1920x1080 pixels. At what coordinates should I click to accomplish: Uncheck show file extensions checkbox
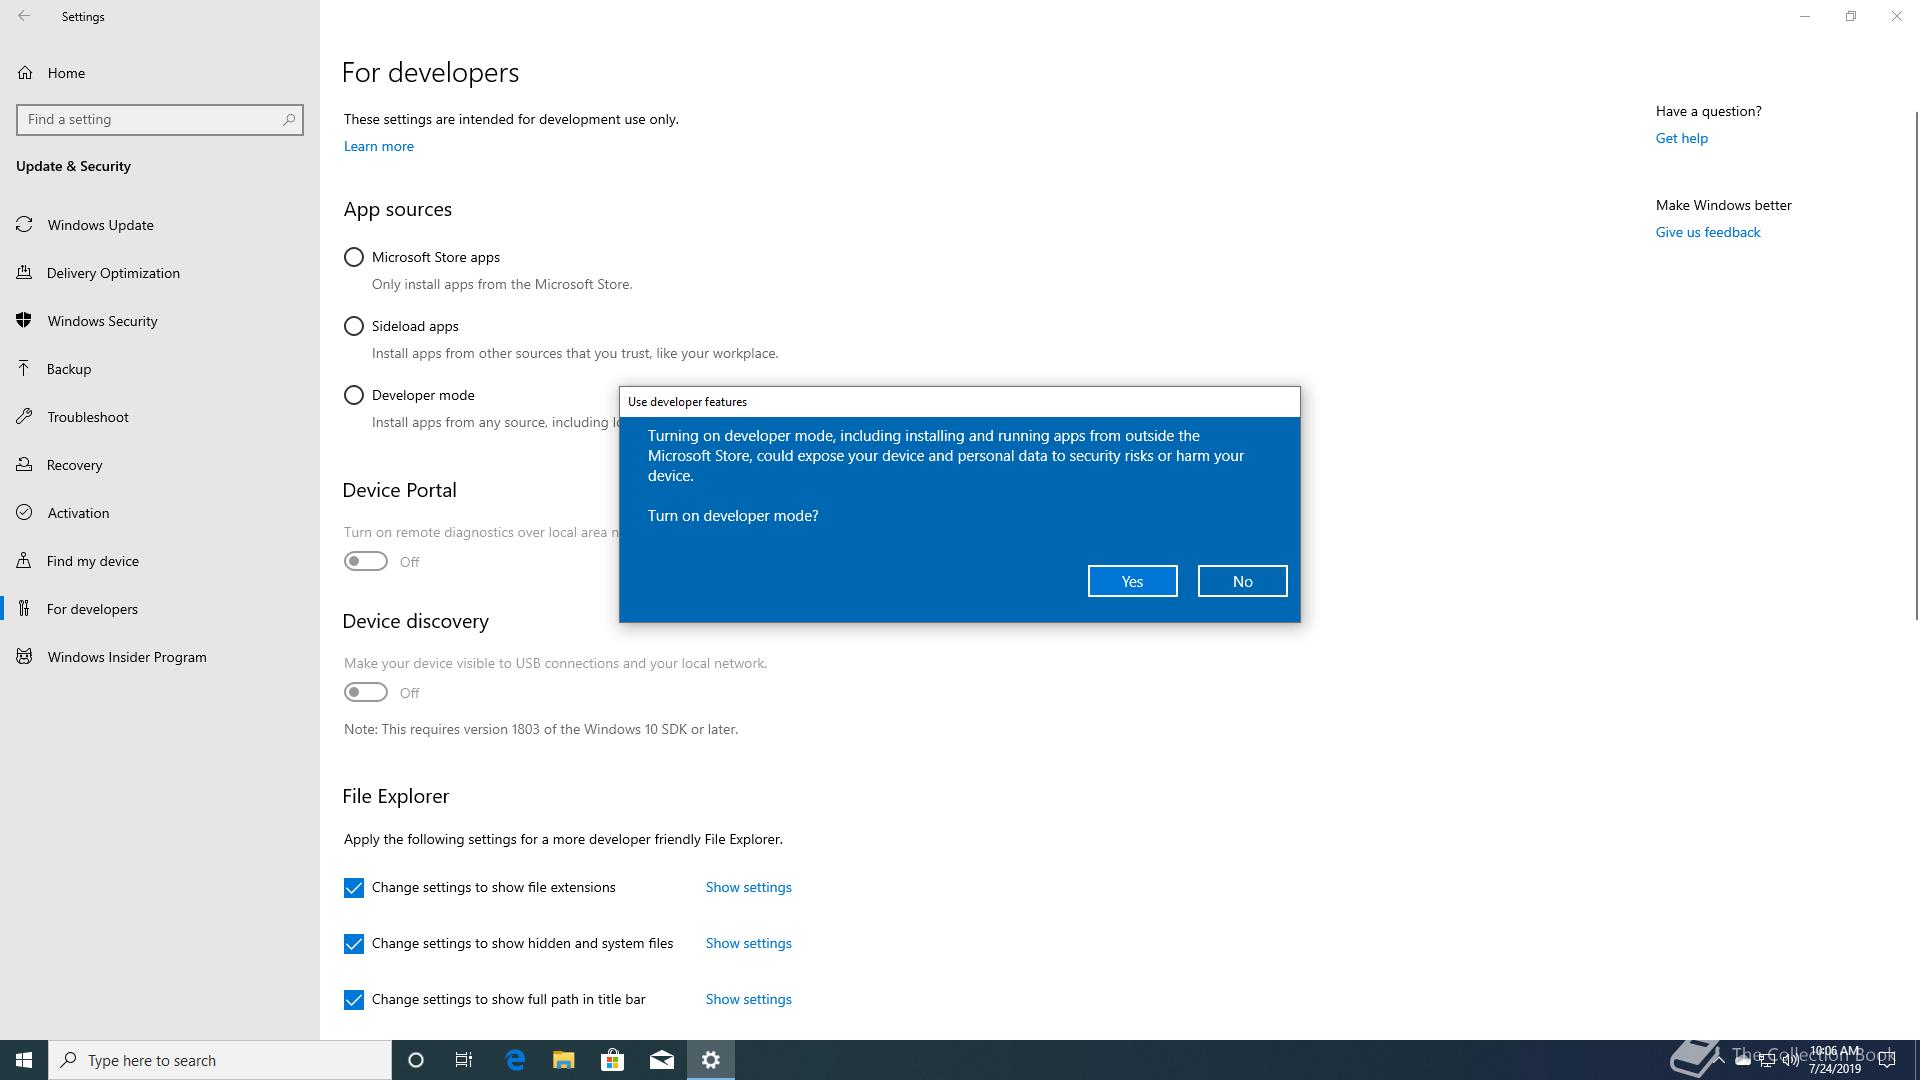pos(354,888)
